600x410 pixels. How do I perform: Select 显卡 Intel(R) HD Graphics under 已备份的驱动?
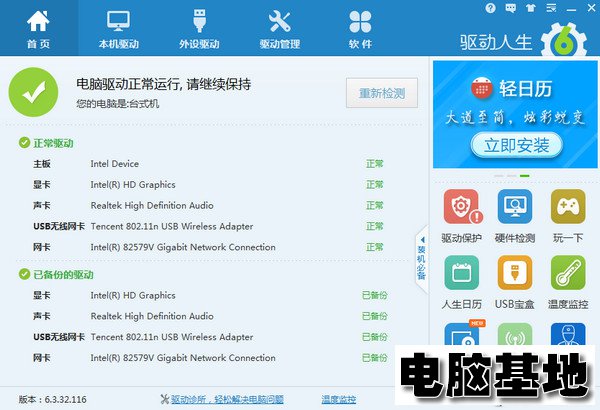coord(210,296)
